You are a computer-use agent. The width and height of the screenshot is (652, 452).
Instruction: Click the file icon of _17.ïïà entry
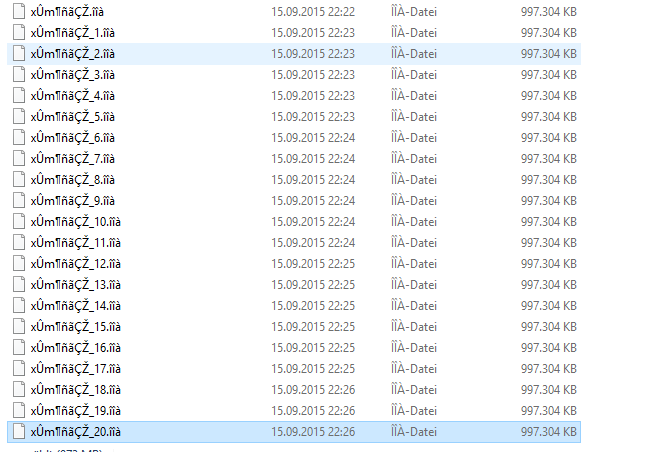pyautogui.click(x=19, y=368)
